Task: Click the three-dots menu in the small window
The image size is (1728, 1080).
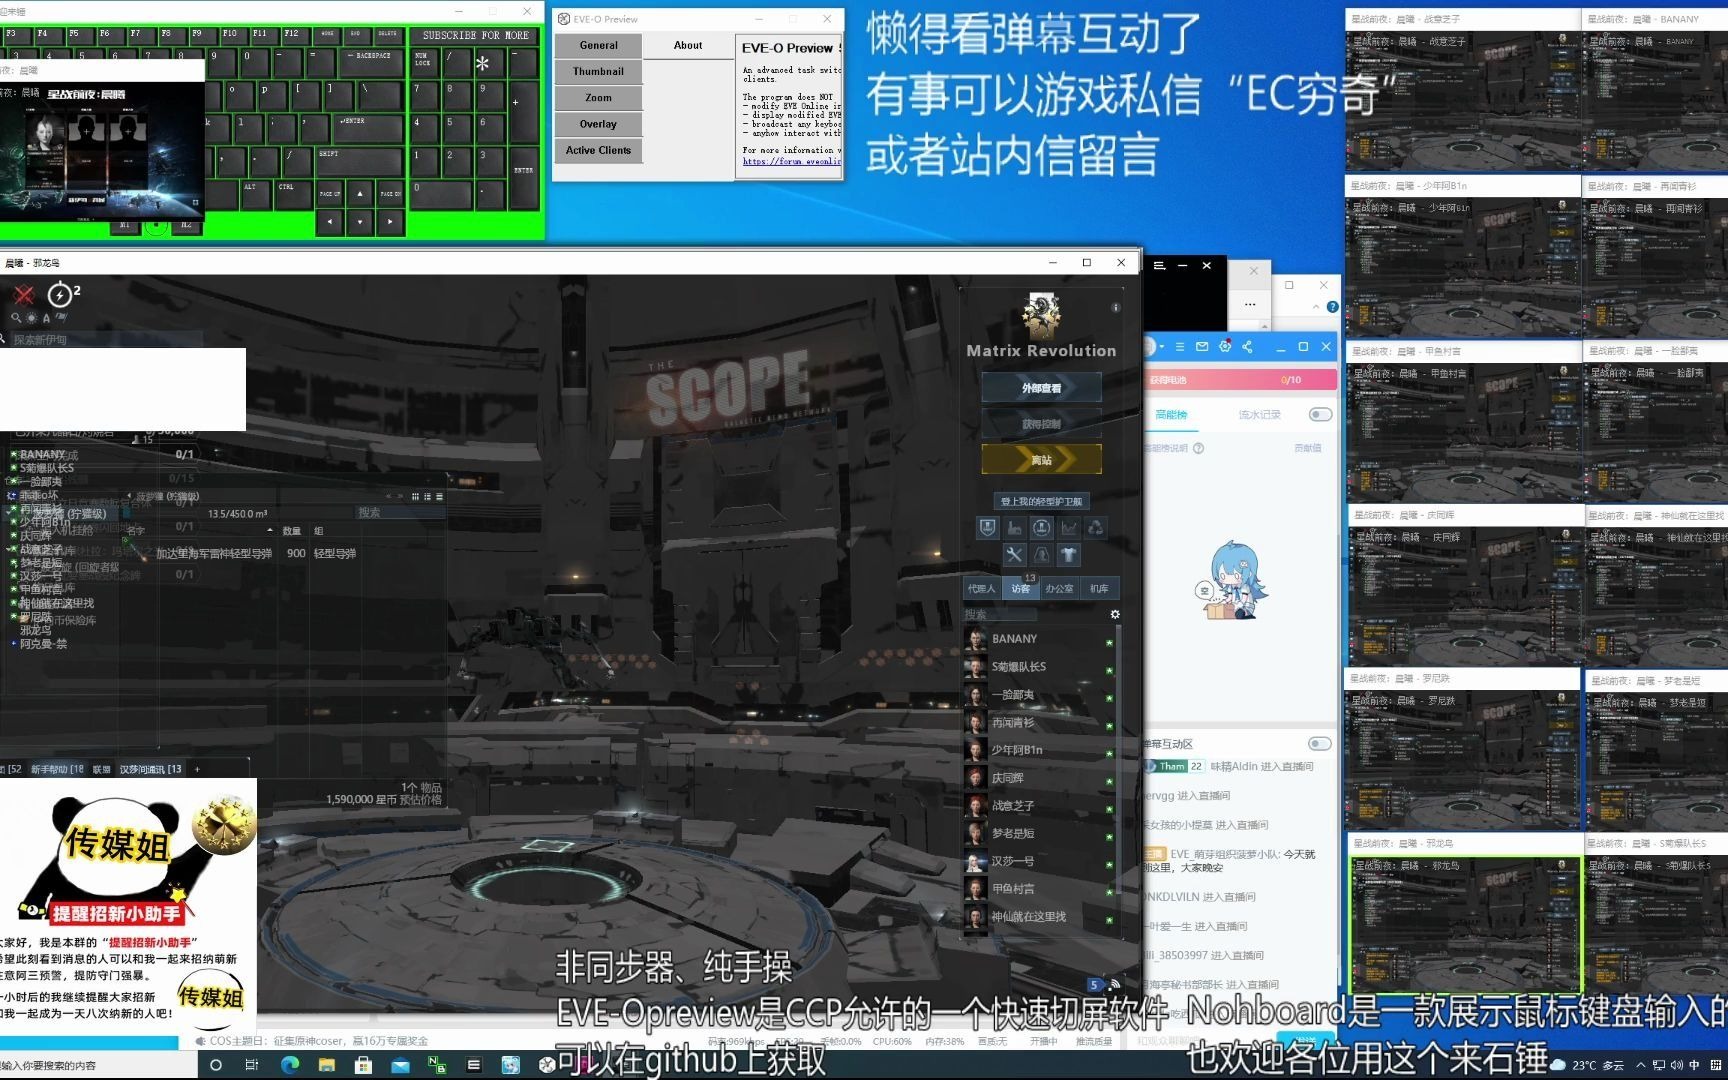Action: click(x=1250, y=304)
